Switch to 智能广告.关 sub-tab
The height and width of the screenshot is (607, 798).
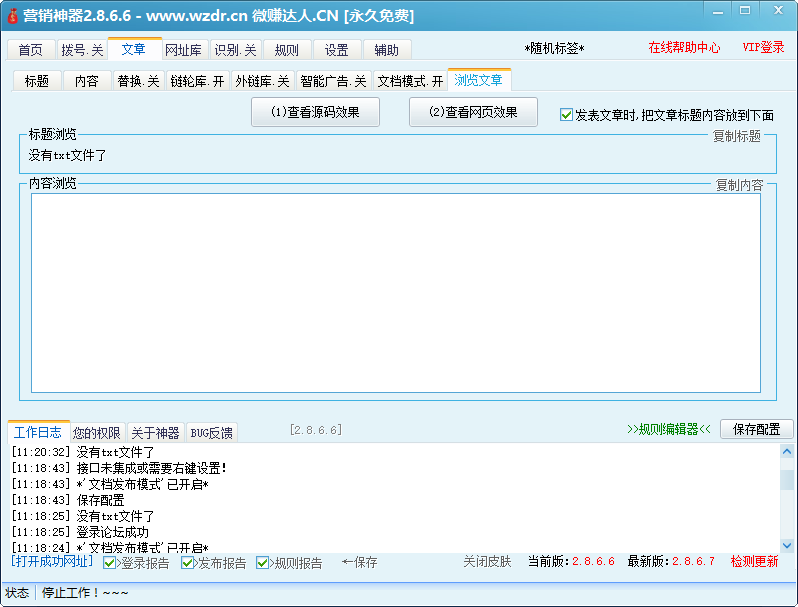(x=333, y=81)
